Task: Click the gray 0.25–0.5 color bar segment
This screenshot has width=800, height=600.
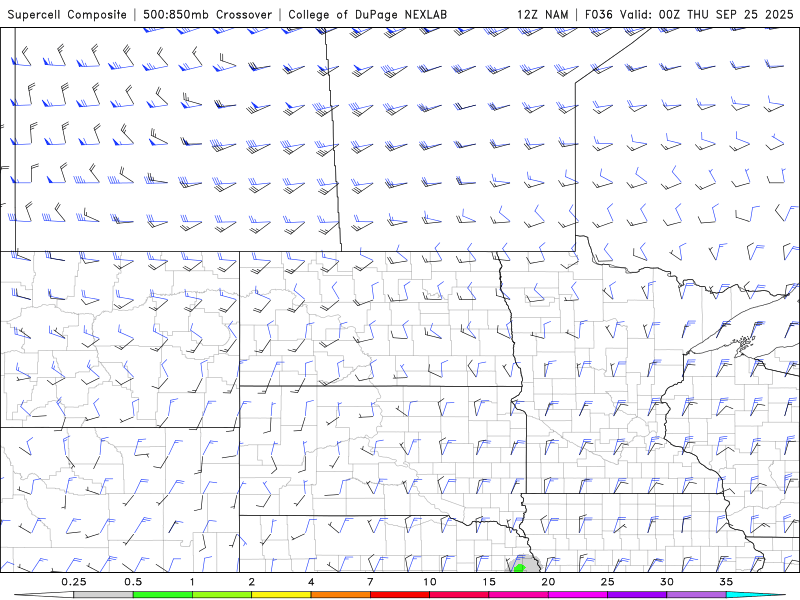Action: 104,595
